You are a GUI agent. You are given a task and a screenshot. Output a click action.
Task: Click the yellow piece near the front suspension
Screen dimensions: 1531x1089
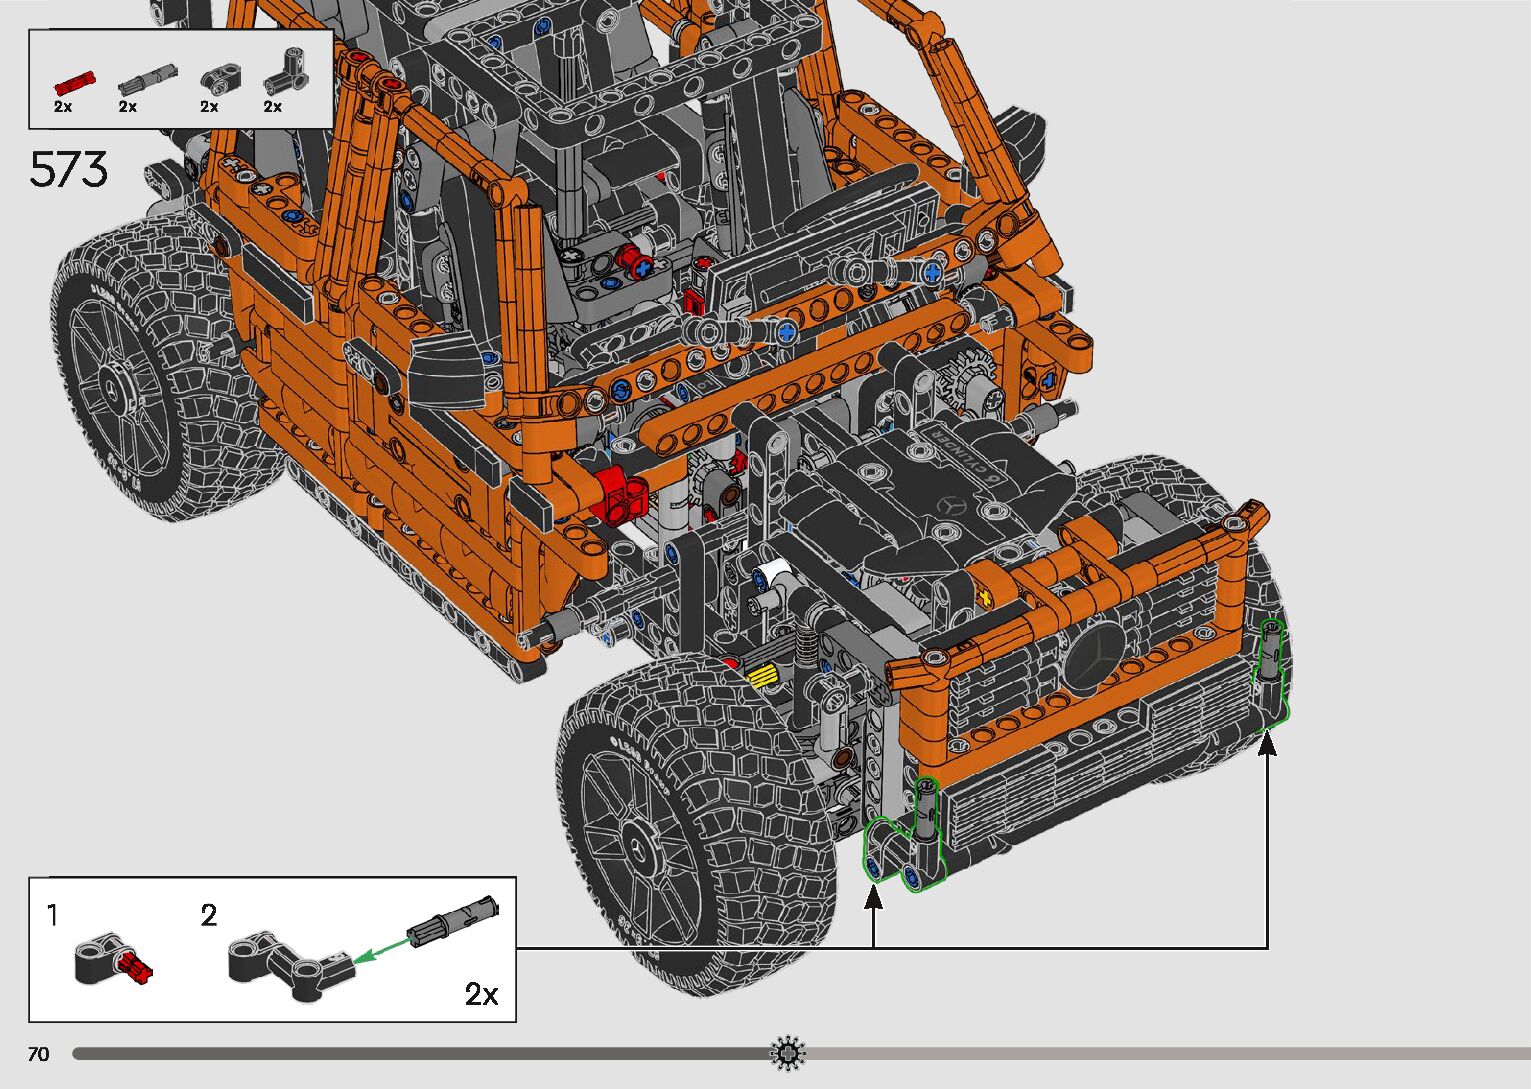point(763,677)
